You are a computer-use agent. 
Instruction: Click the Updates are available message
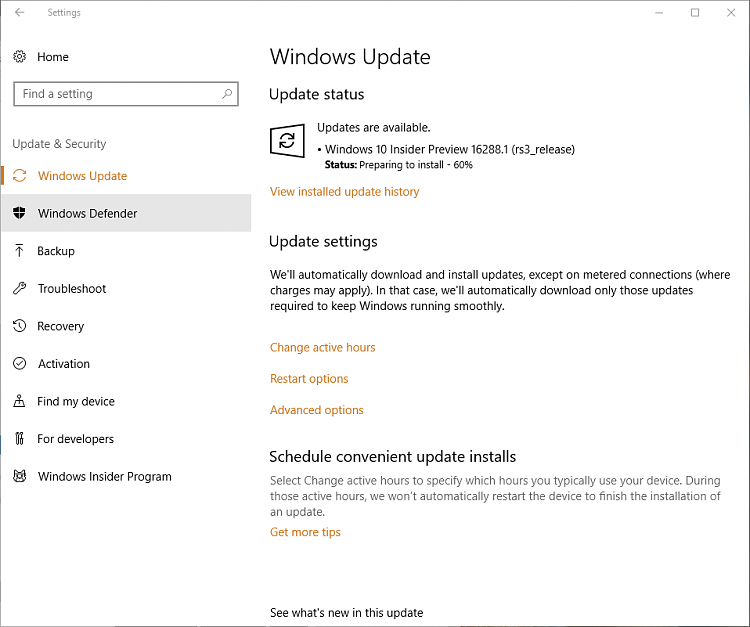[x=374, y=128]
